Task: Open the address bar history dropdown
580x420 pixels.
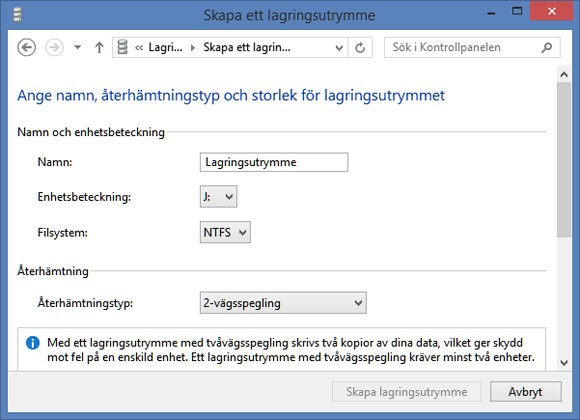Action: (339, 48)
